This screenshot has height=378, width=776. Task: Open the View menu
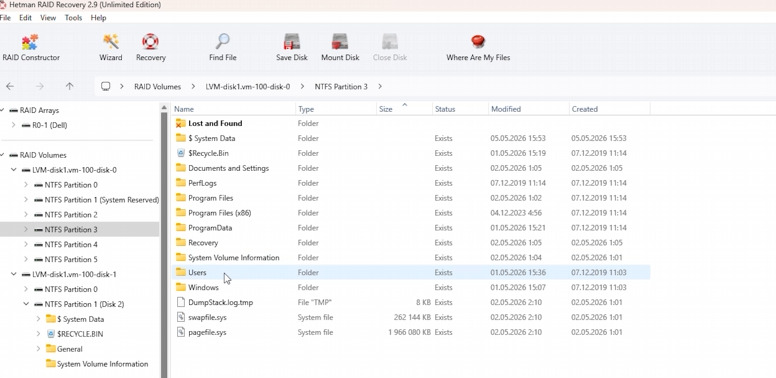tap(48, 18)
